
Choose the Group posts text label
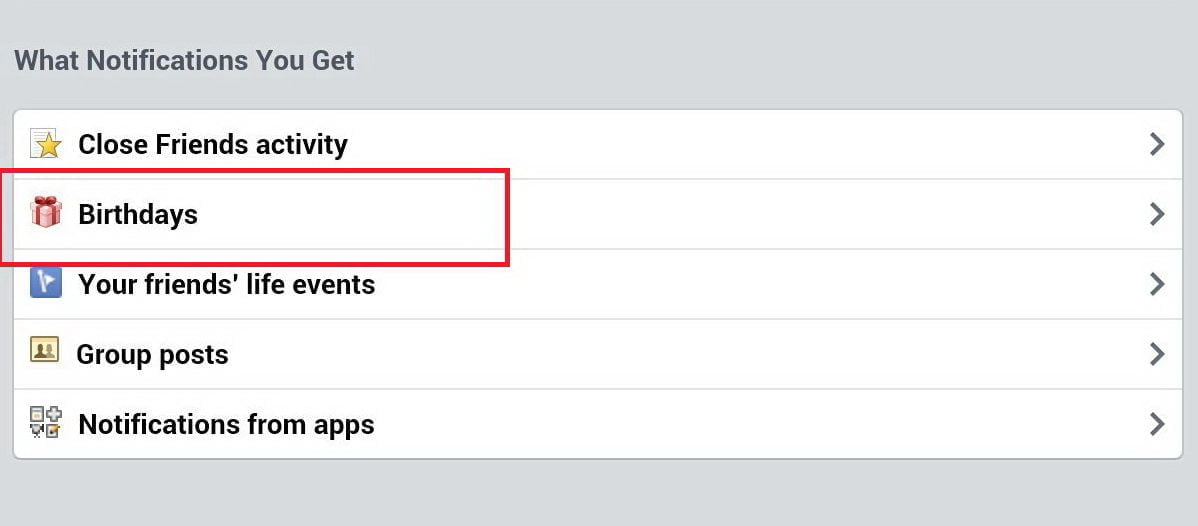153,355
